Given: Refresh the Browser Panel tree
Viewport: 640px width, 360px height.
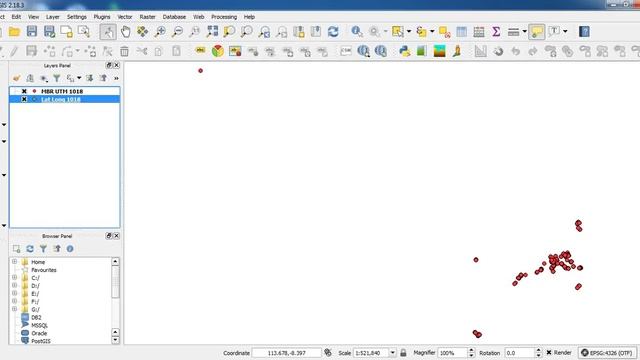Looking at the screenshot, I should click(30, 249).
